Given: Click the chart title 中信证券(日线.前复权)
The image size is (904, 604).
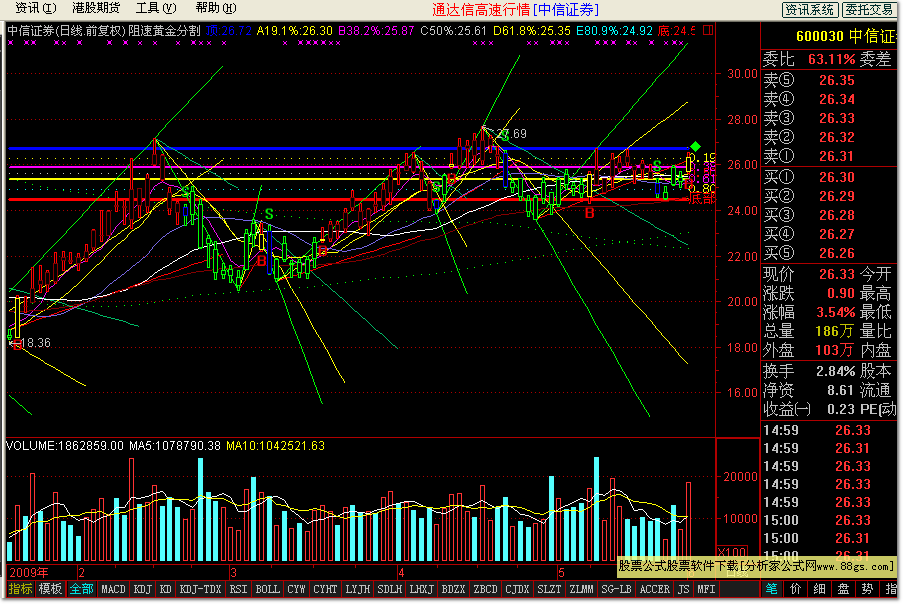Looking at the screenshot, I should (66, 31).
